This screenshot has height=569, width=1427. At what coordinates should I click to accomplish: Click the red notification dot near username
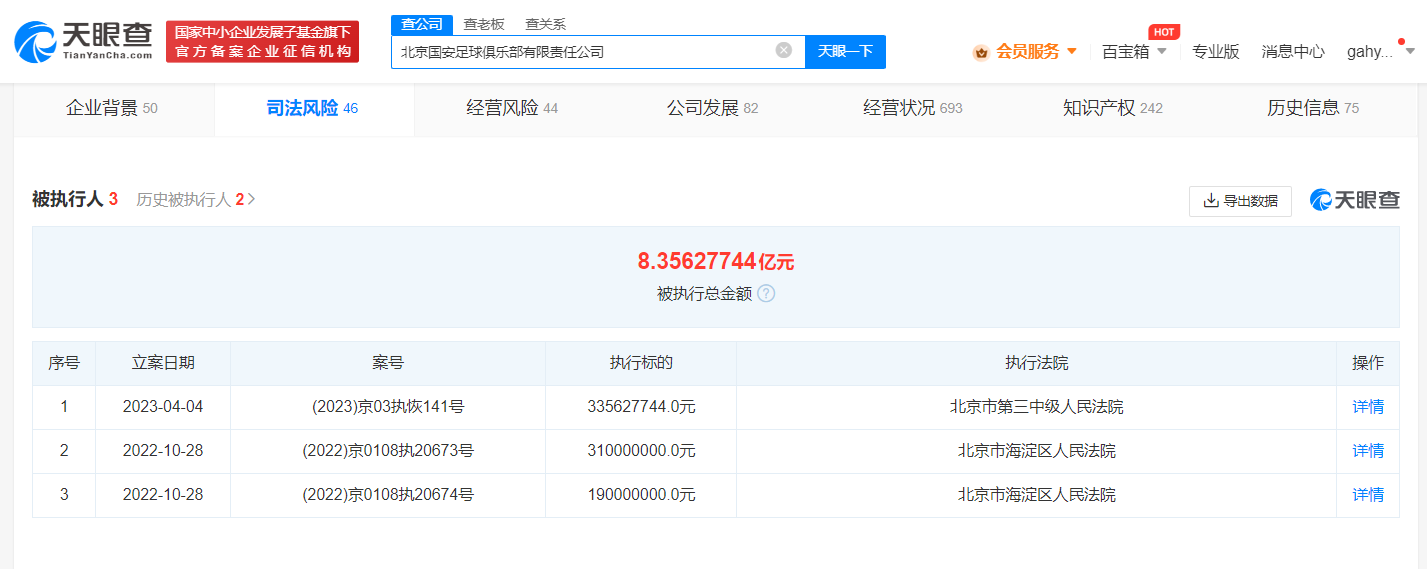(x=1402, y=42)
